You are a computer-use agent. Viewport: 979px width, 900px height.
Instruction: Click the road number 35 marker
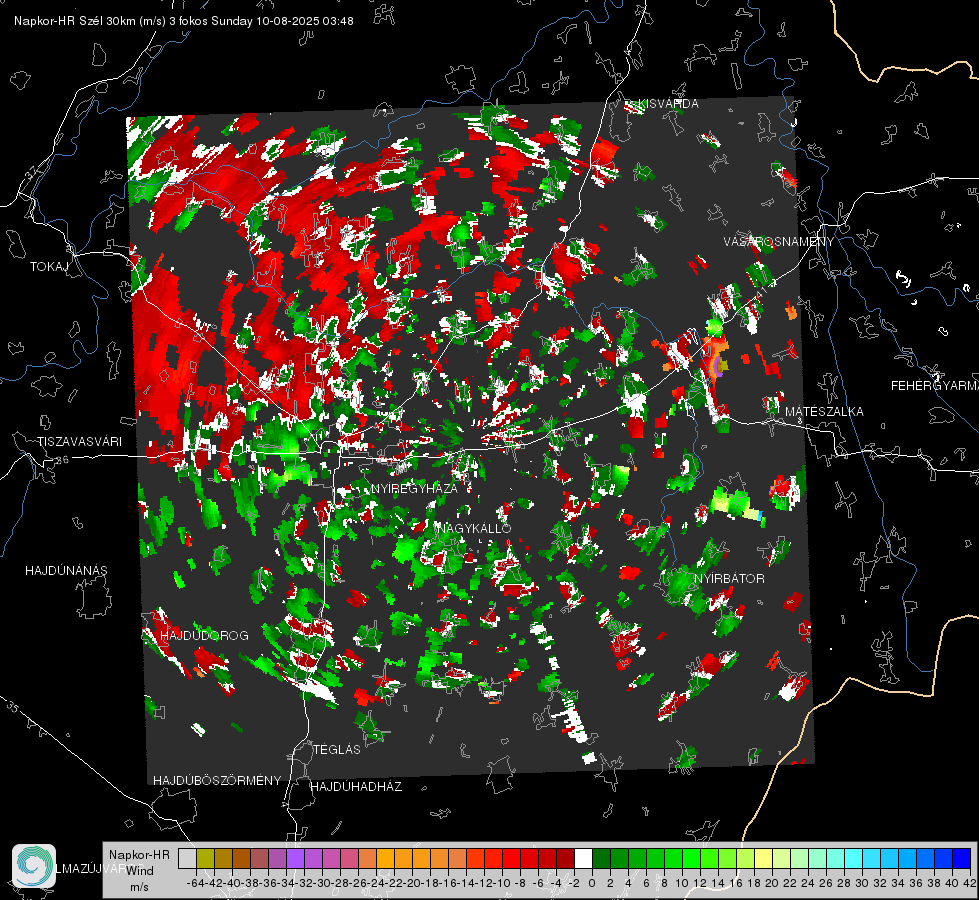click(13, 707)
